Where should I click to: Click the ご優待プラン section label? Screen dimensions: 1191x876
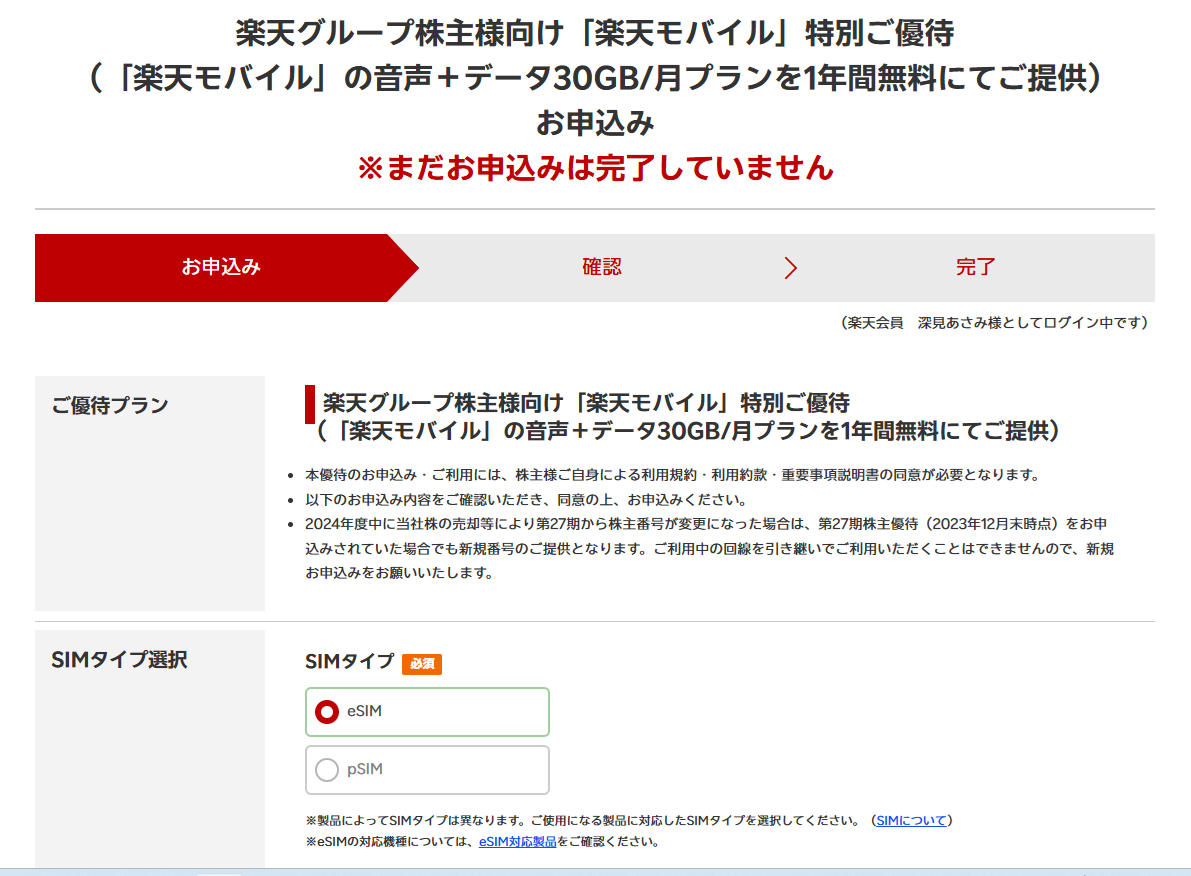(x=110, y=405)
